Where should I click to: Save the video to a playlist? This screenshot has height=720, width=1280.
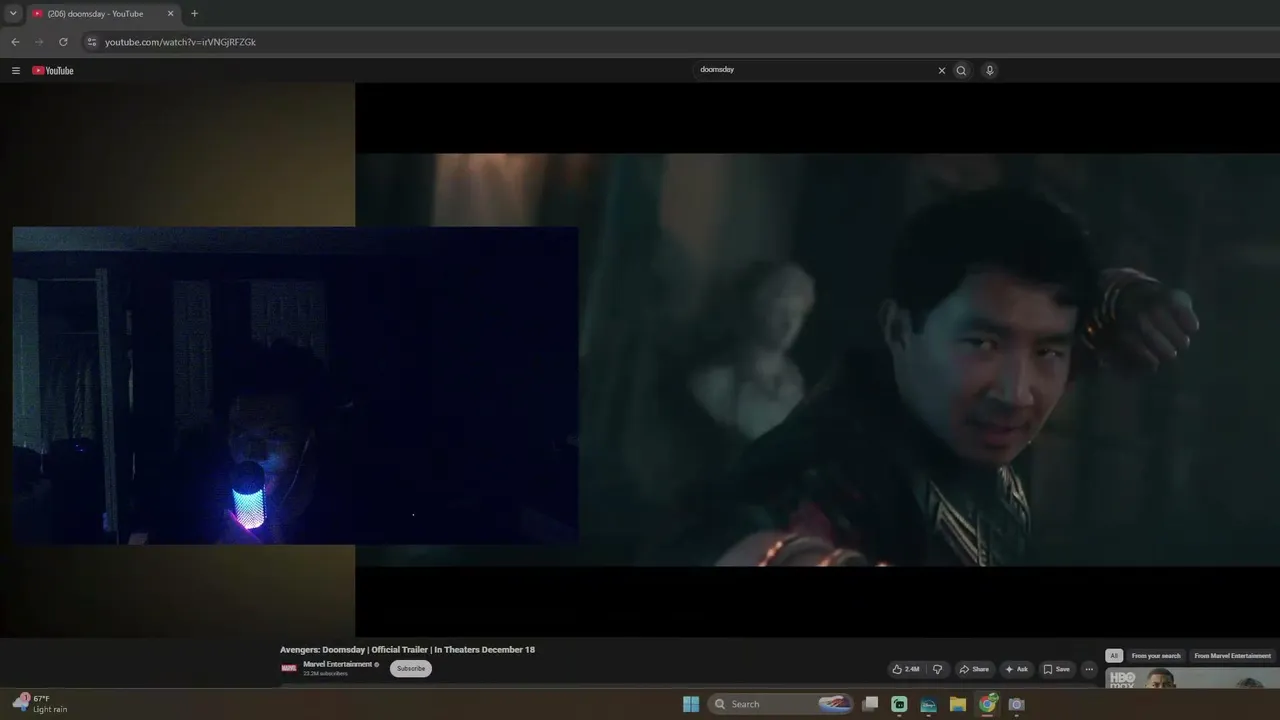(1056, 669)
